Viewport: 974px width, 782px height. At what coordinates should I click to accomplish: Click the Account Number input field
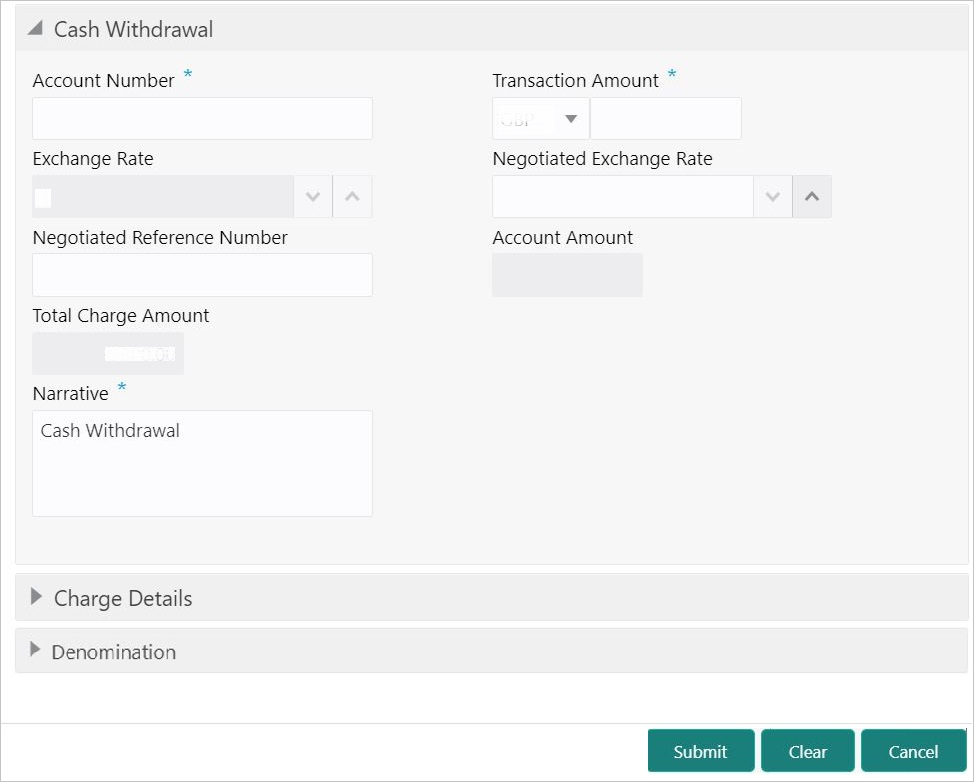(203, 118)
